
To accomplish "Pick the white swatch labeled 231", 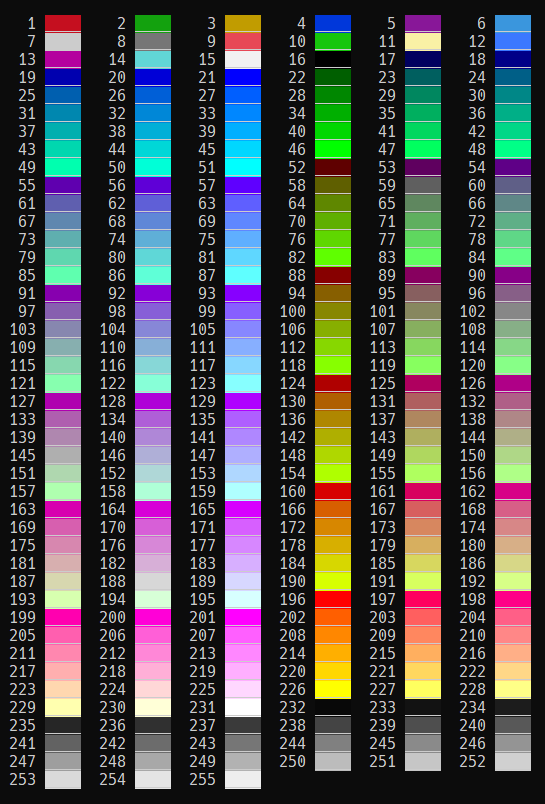I will pos(243,707).
